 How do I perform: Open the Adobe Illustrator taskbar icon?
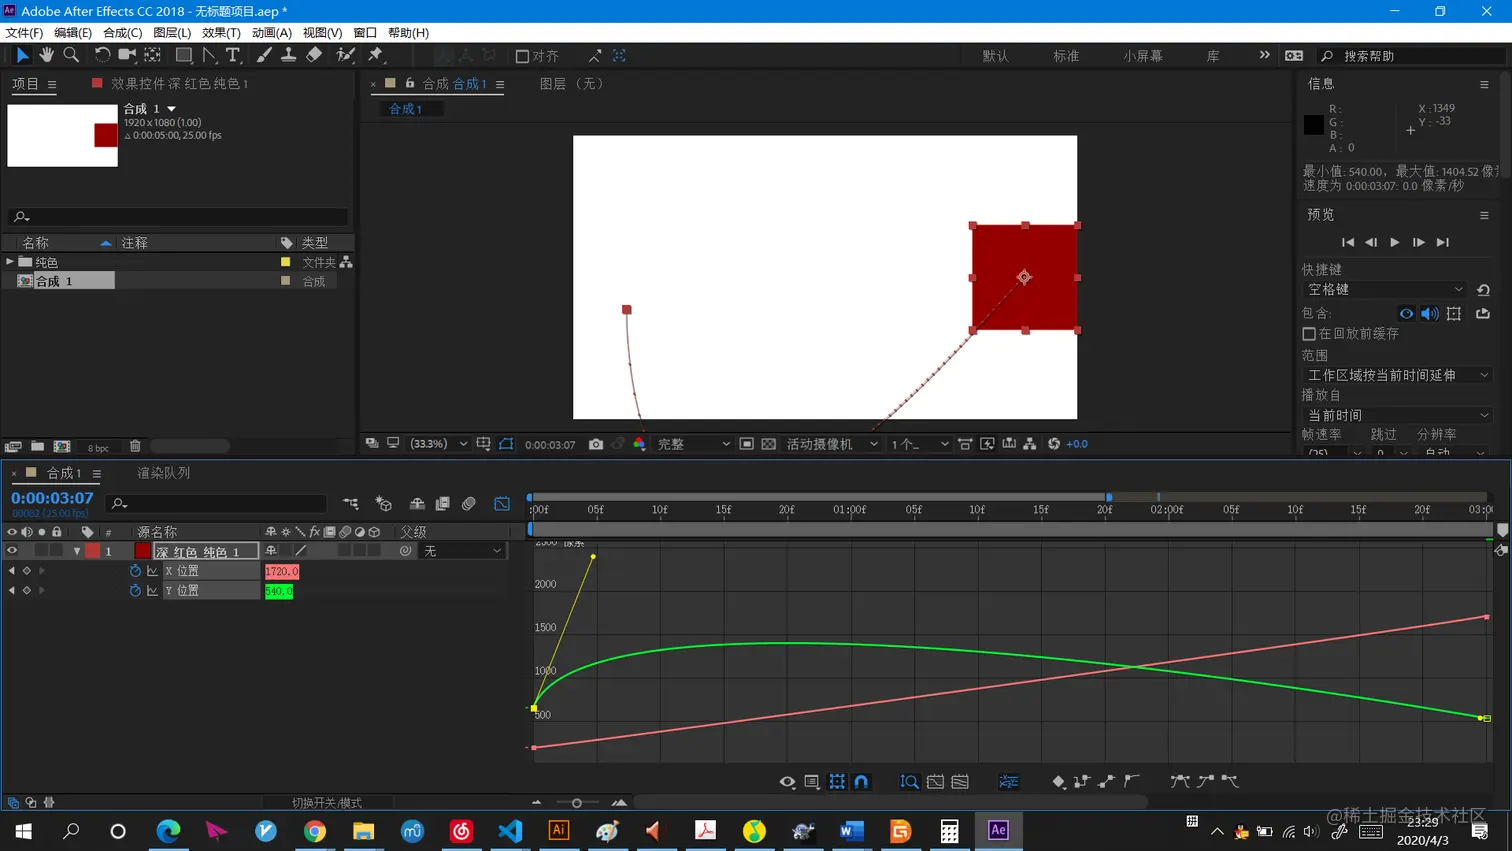click(559, 830)
